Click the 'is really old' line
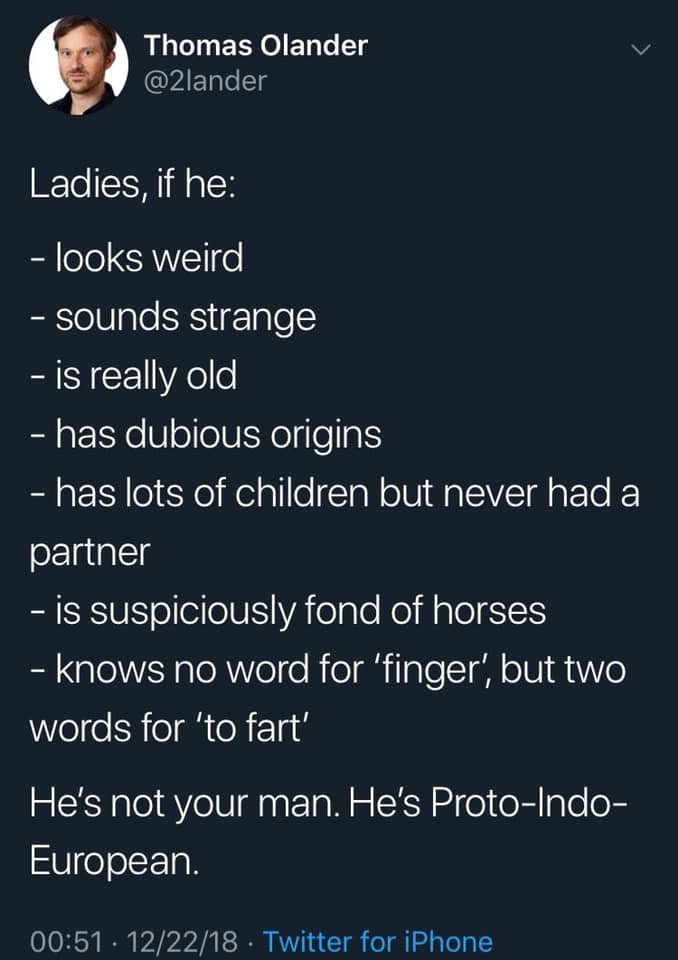This screenshot has width=678, height=960. pyautogui.click(x=134, y=375)
